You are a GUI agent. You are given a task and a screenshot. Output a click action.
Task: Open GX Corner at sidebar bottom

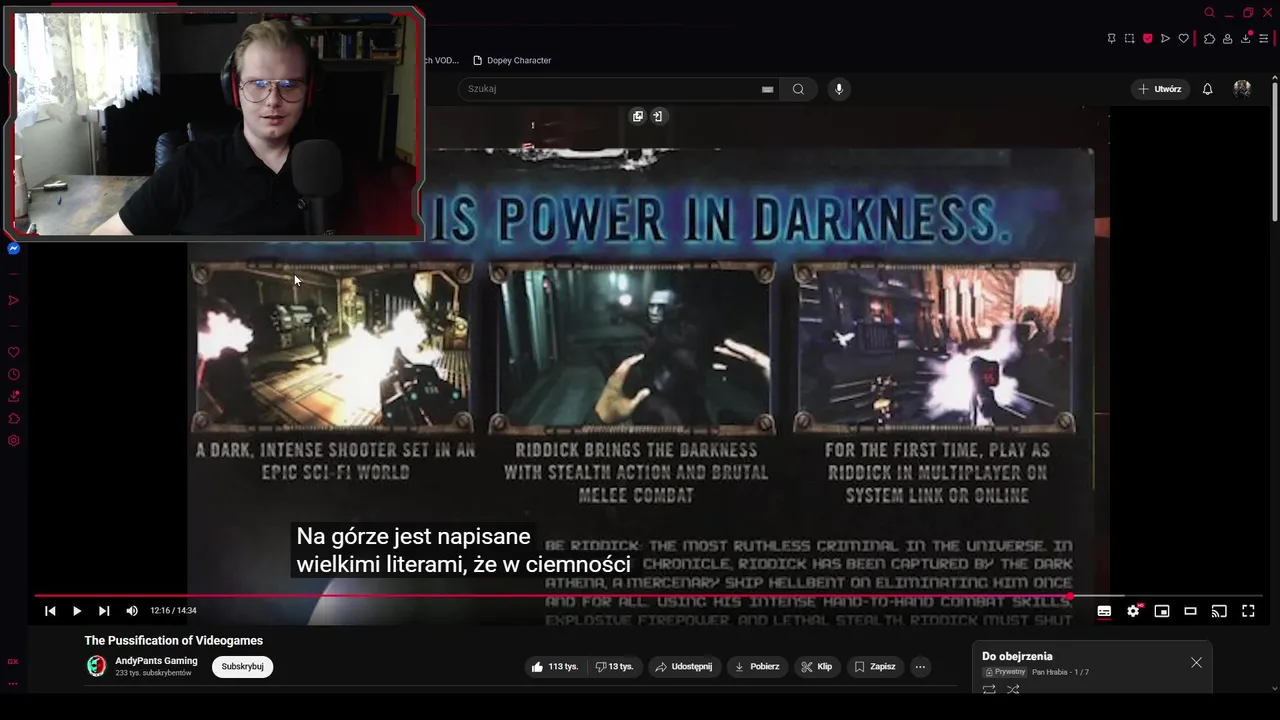13,661
